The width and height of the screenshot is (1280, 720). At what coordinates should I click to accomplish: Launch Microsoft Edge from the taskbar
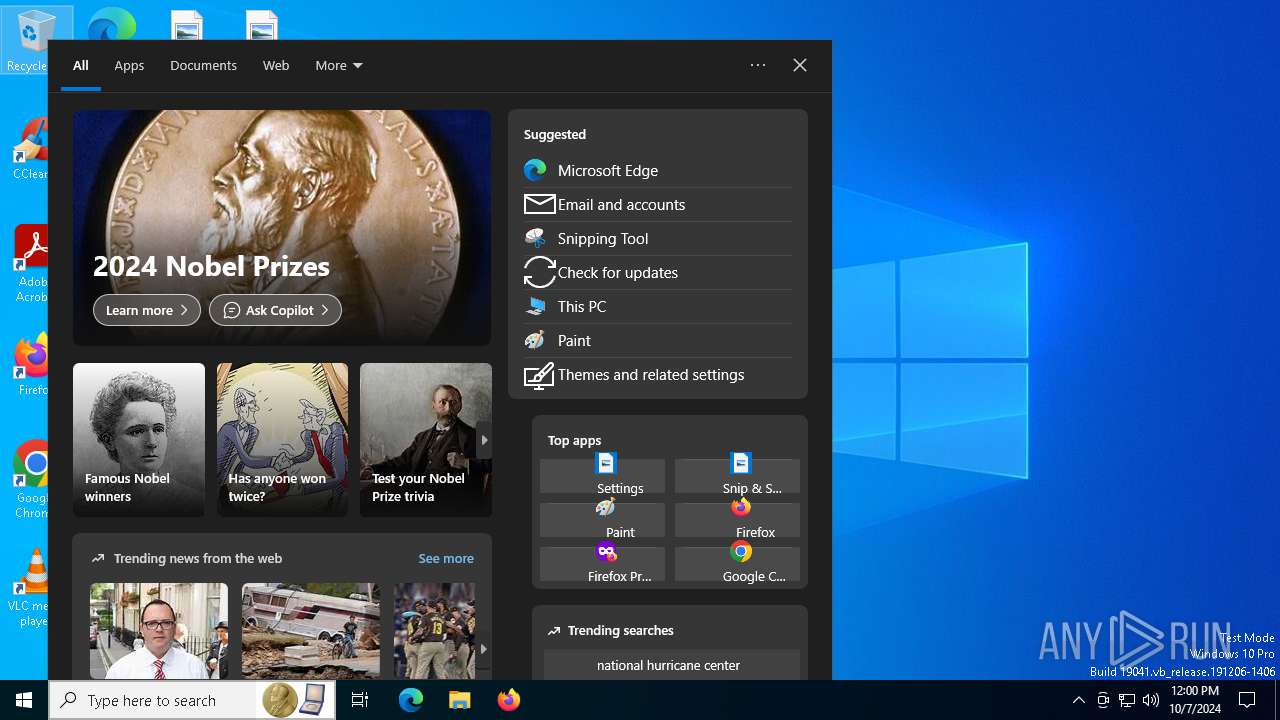411,700
